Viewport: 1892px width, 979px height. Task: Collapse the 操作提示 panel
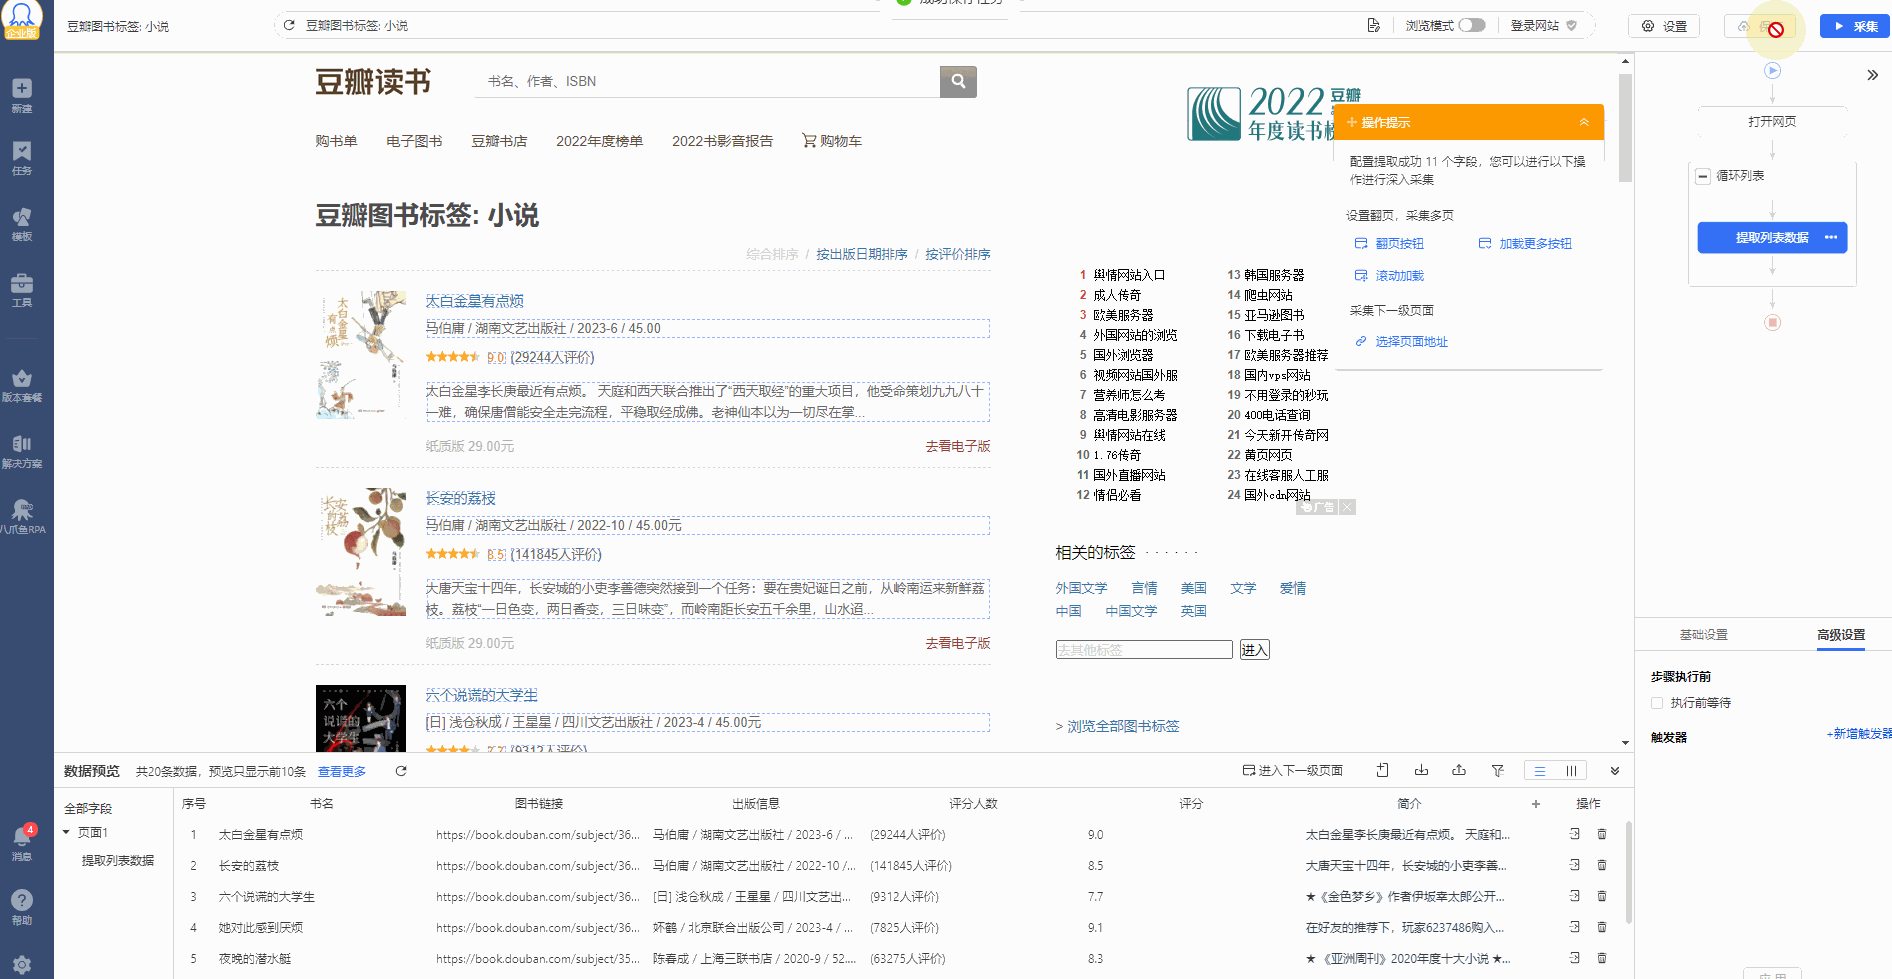pos(1584,122)
